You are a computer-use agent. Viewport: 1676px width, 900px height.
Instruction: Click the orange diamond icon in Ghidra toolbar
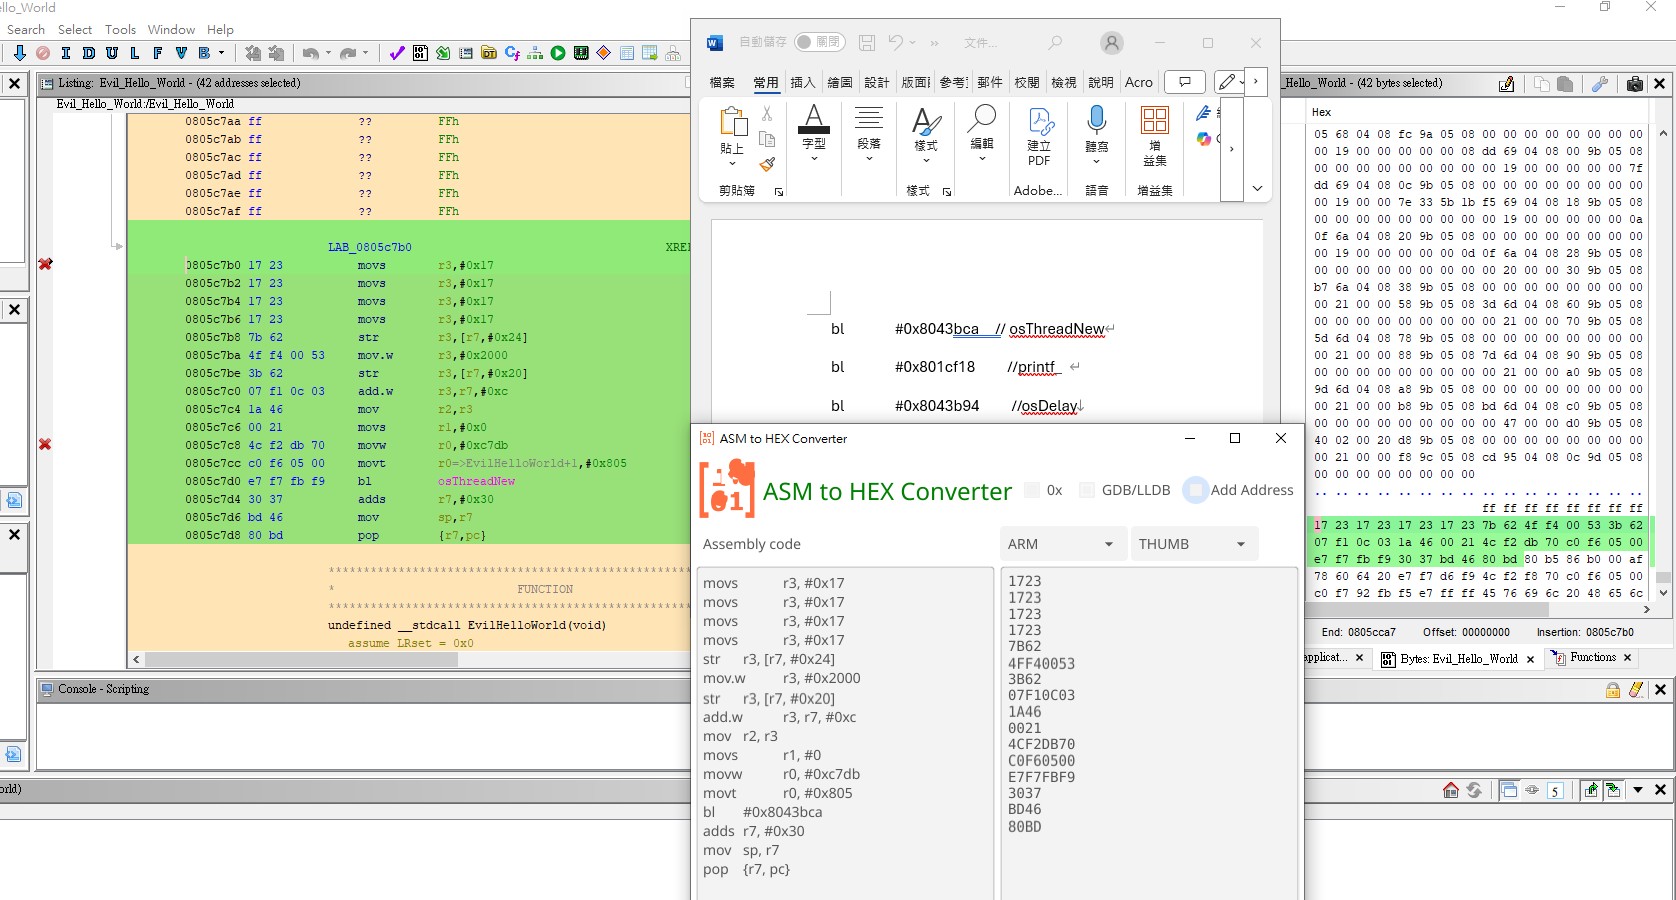coord(604,53)
